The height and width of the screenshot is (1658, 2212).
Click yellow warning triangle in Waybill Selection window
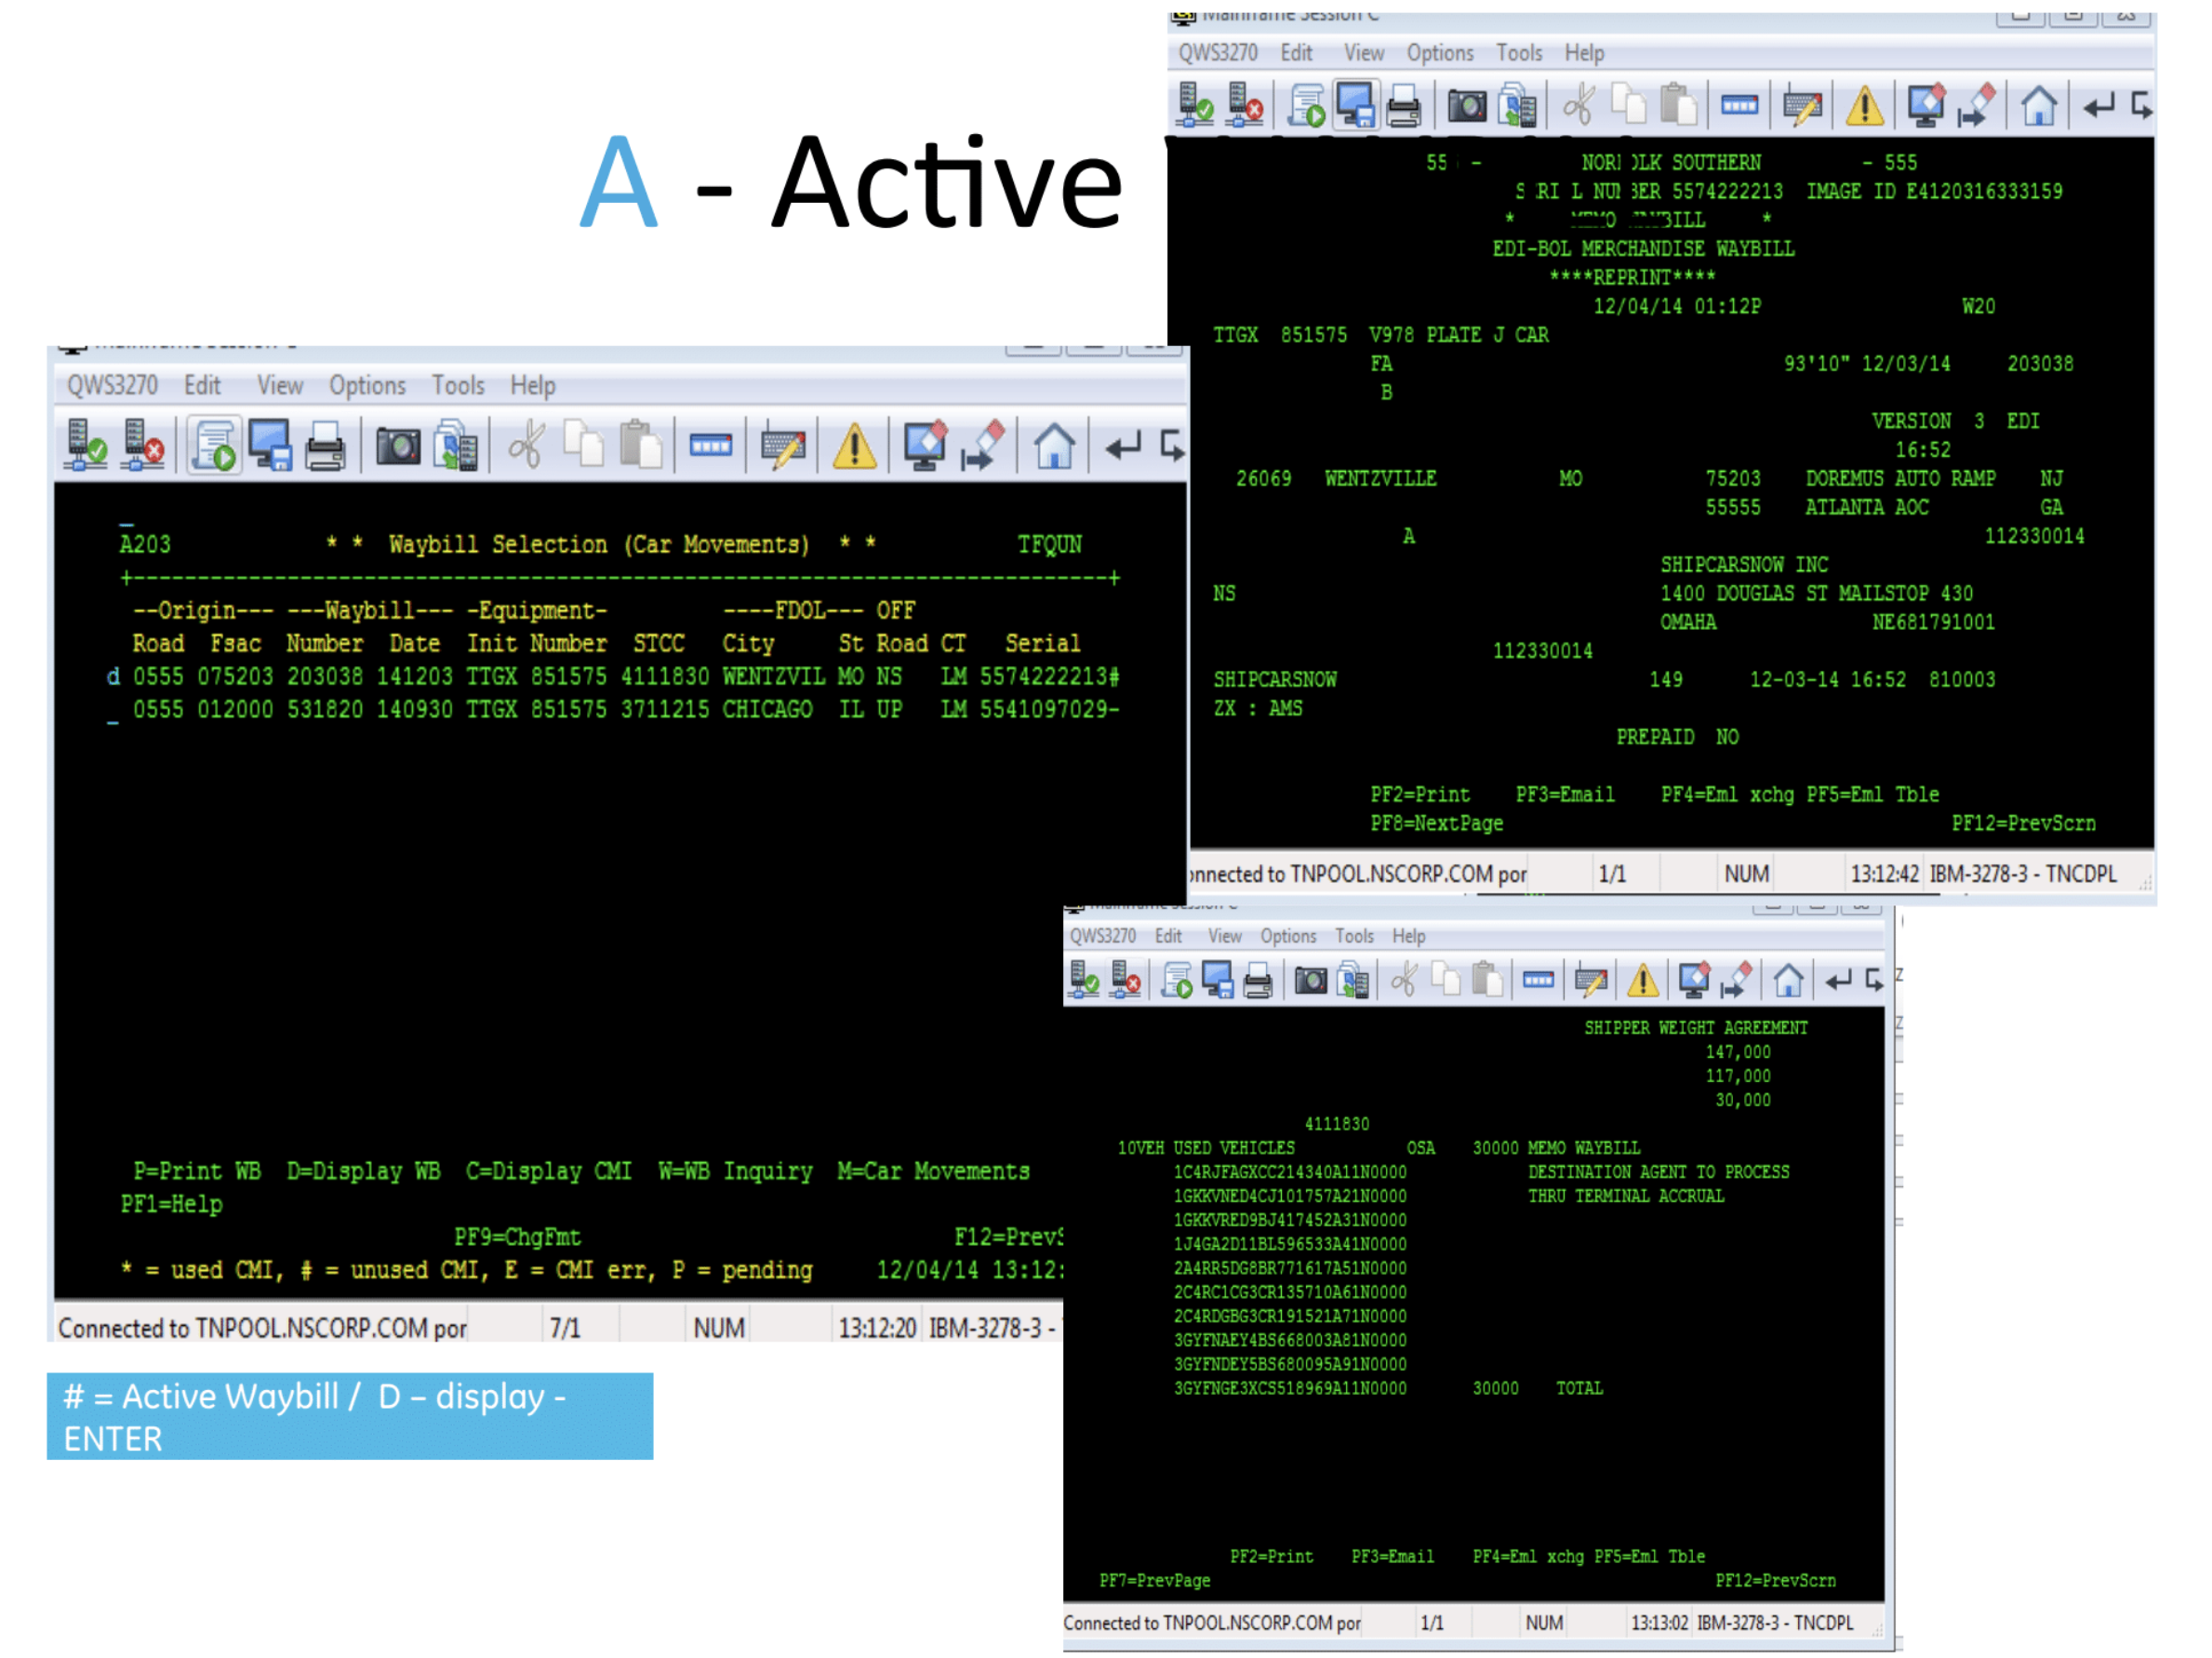coord(854,446)
